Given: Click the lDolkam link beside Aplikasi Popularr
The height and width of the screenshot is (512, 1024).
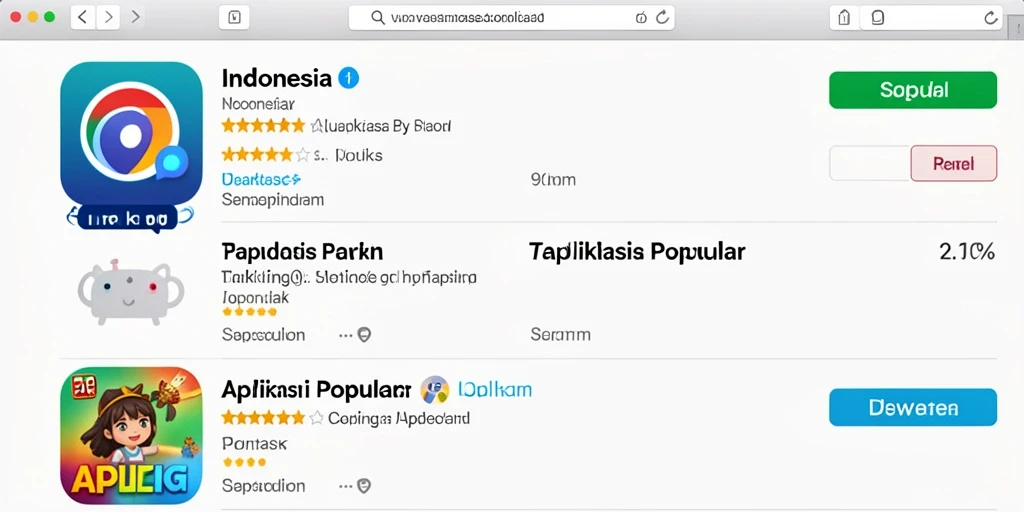Looking at the screenshot, I should pos(494,390).
